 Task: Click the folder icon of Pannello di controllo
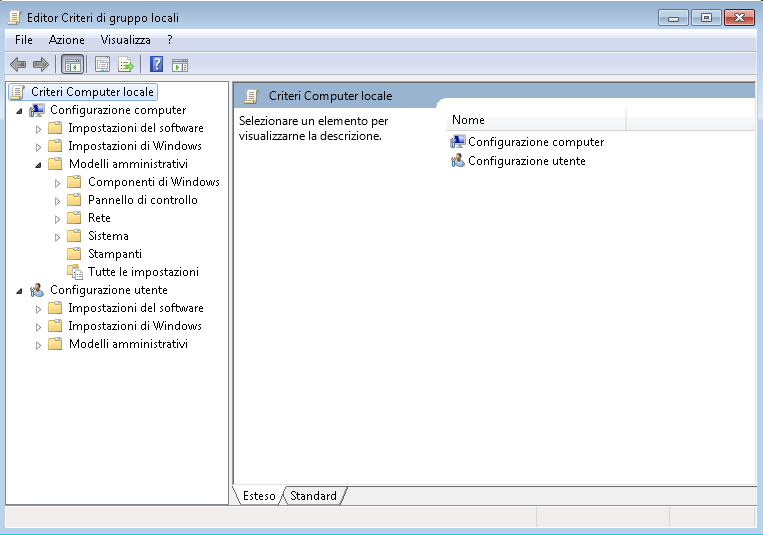click(x=74, y=200)
